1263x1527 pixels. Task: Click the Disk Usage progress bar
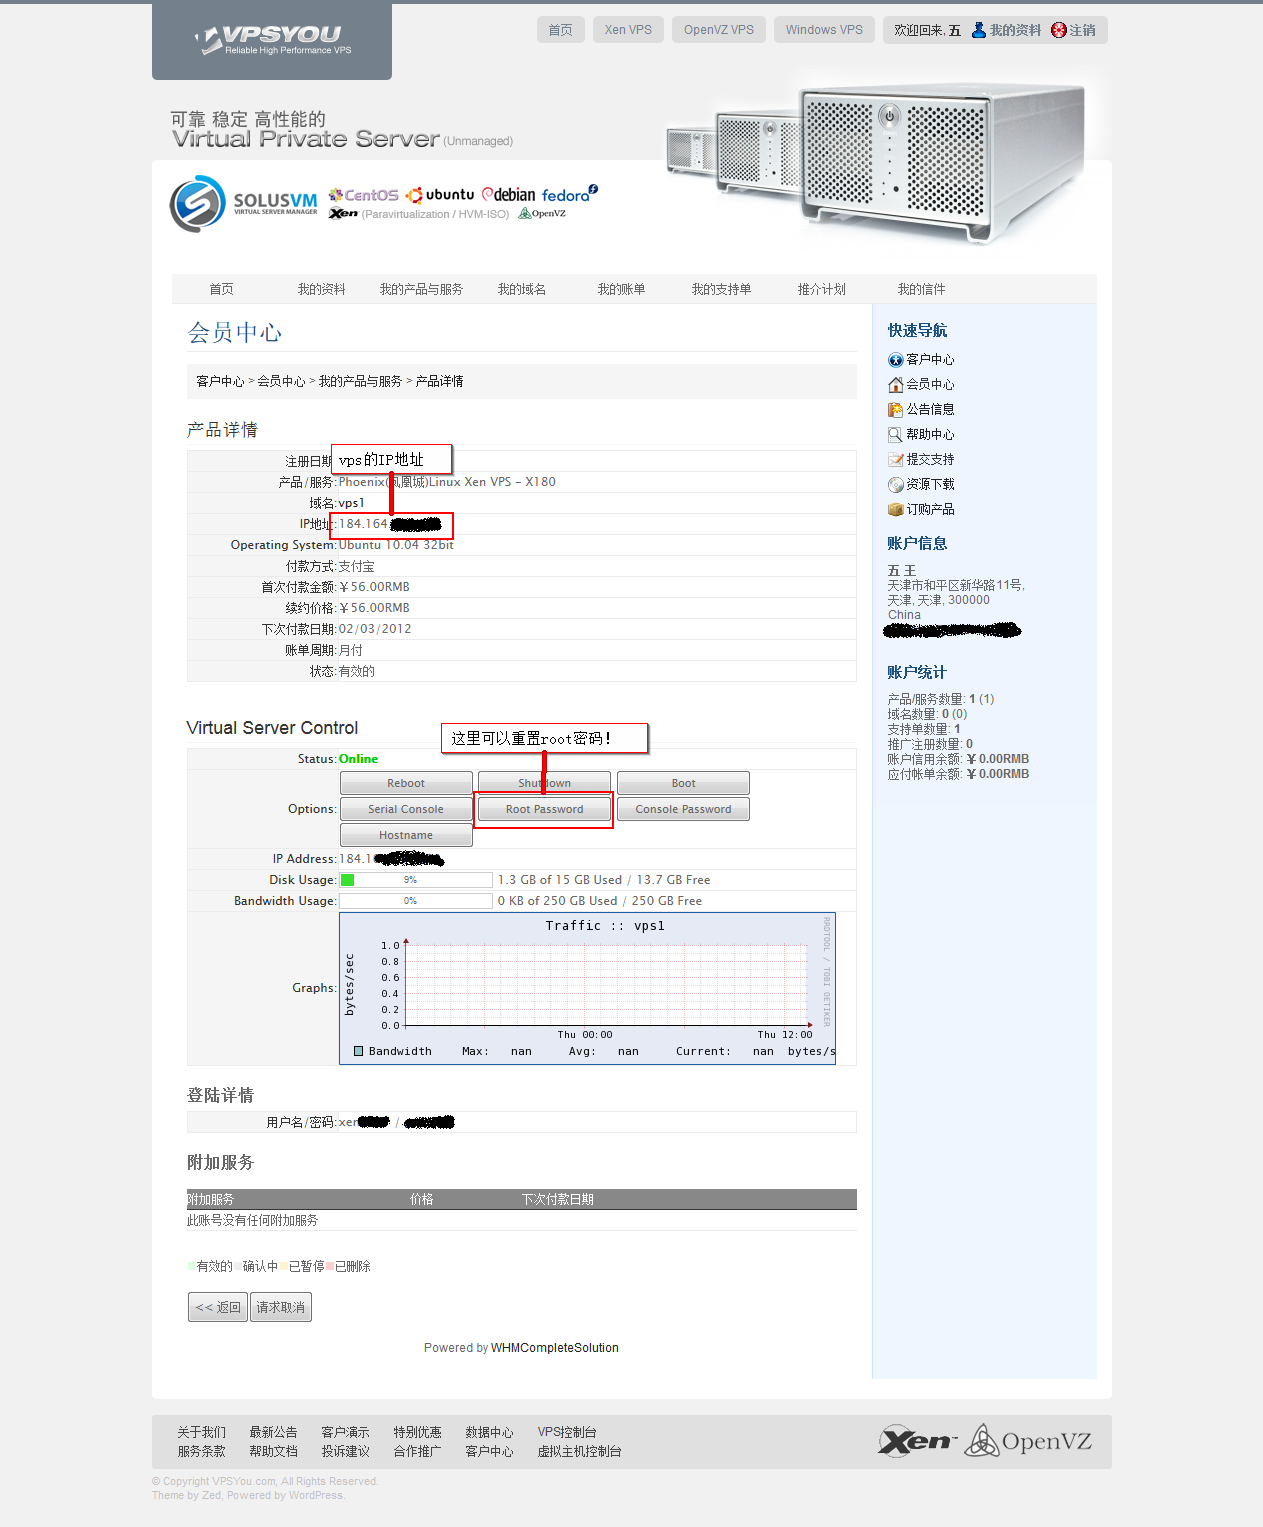point(416,880)
